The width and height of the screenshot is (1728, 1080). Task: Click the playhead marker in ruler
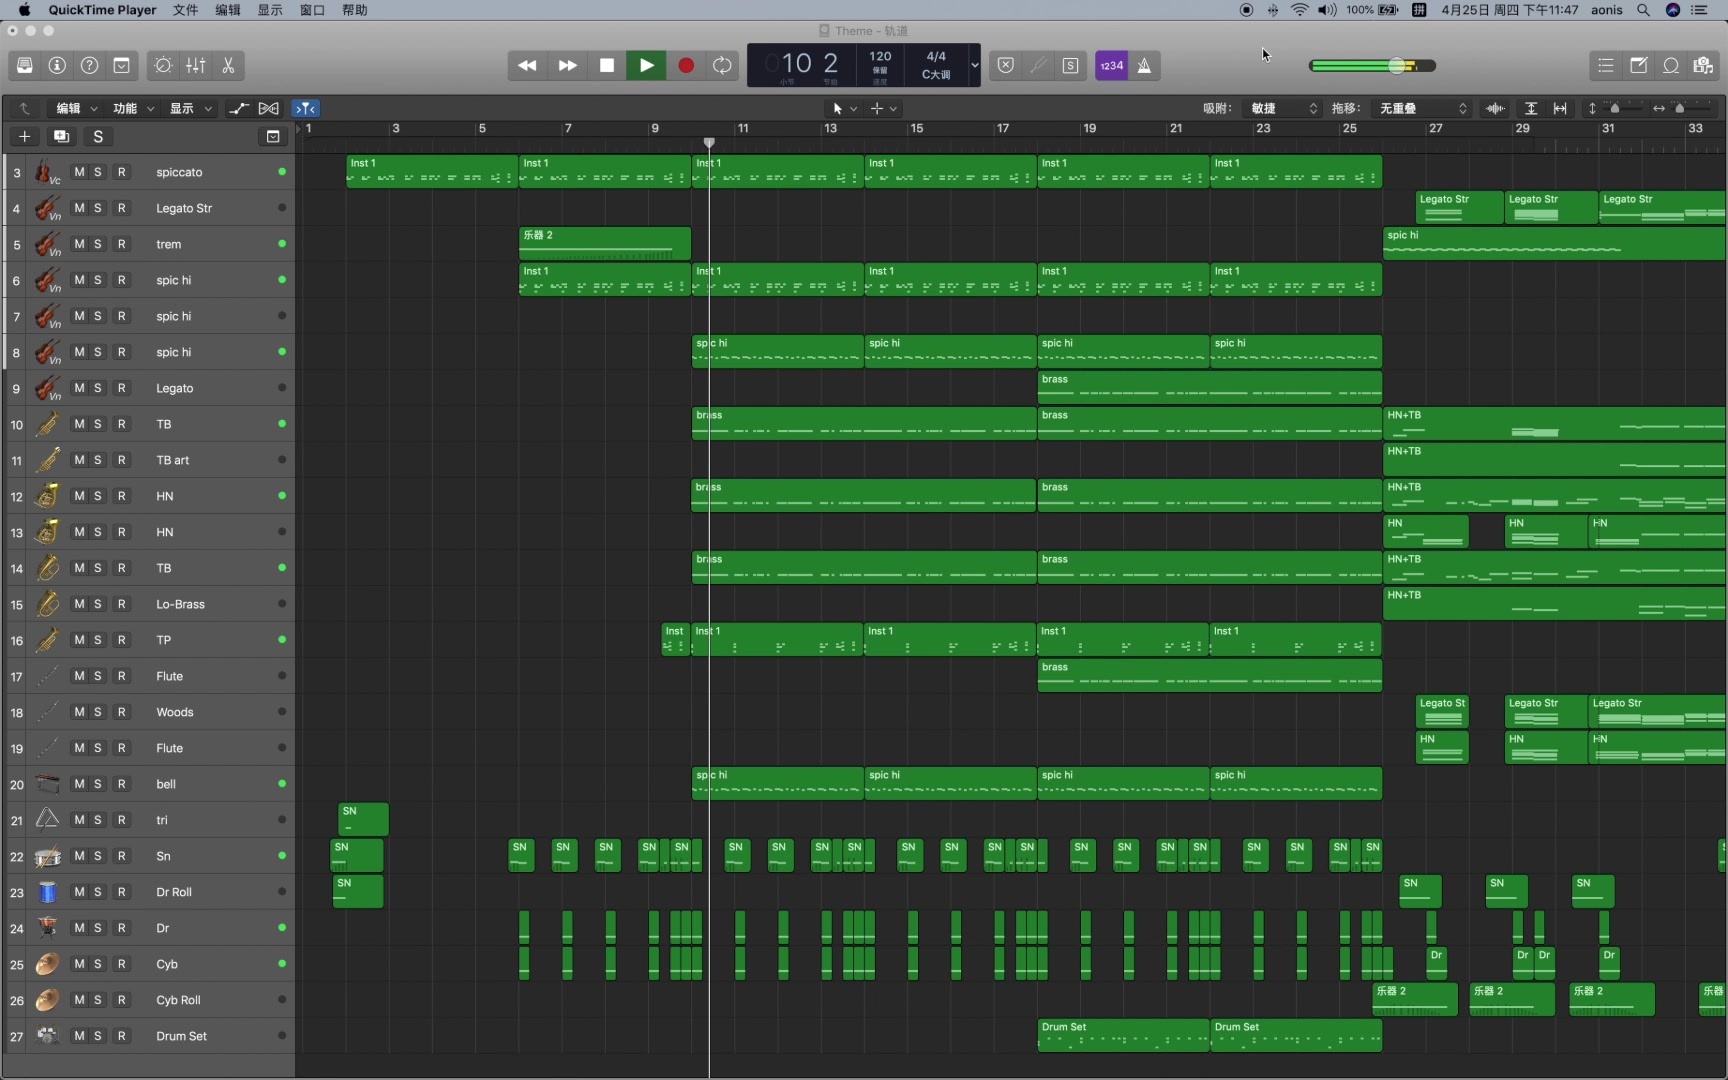point(709,143)
